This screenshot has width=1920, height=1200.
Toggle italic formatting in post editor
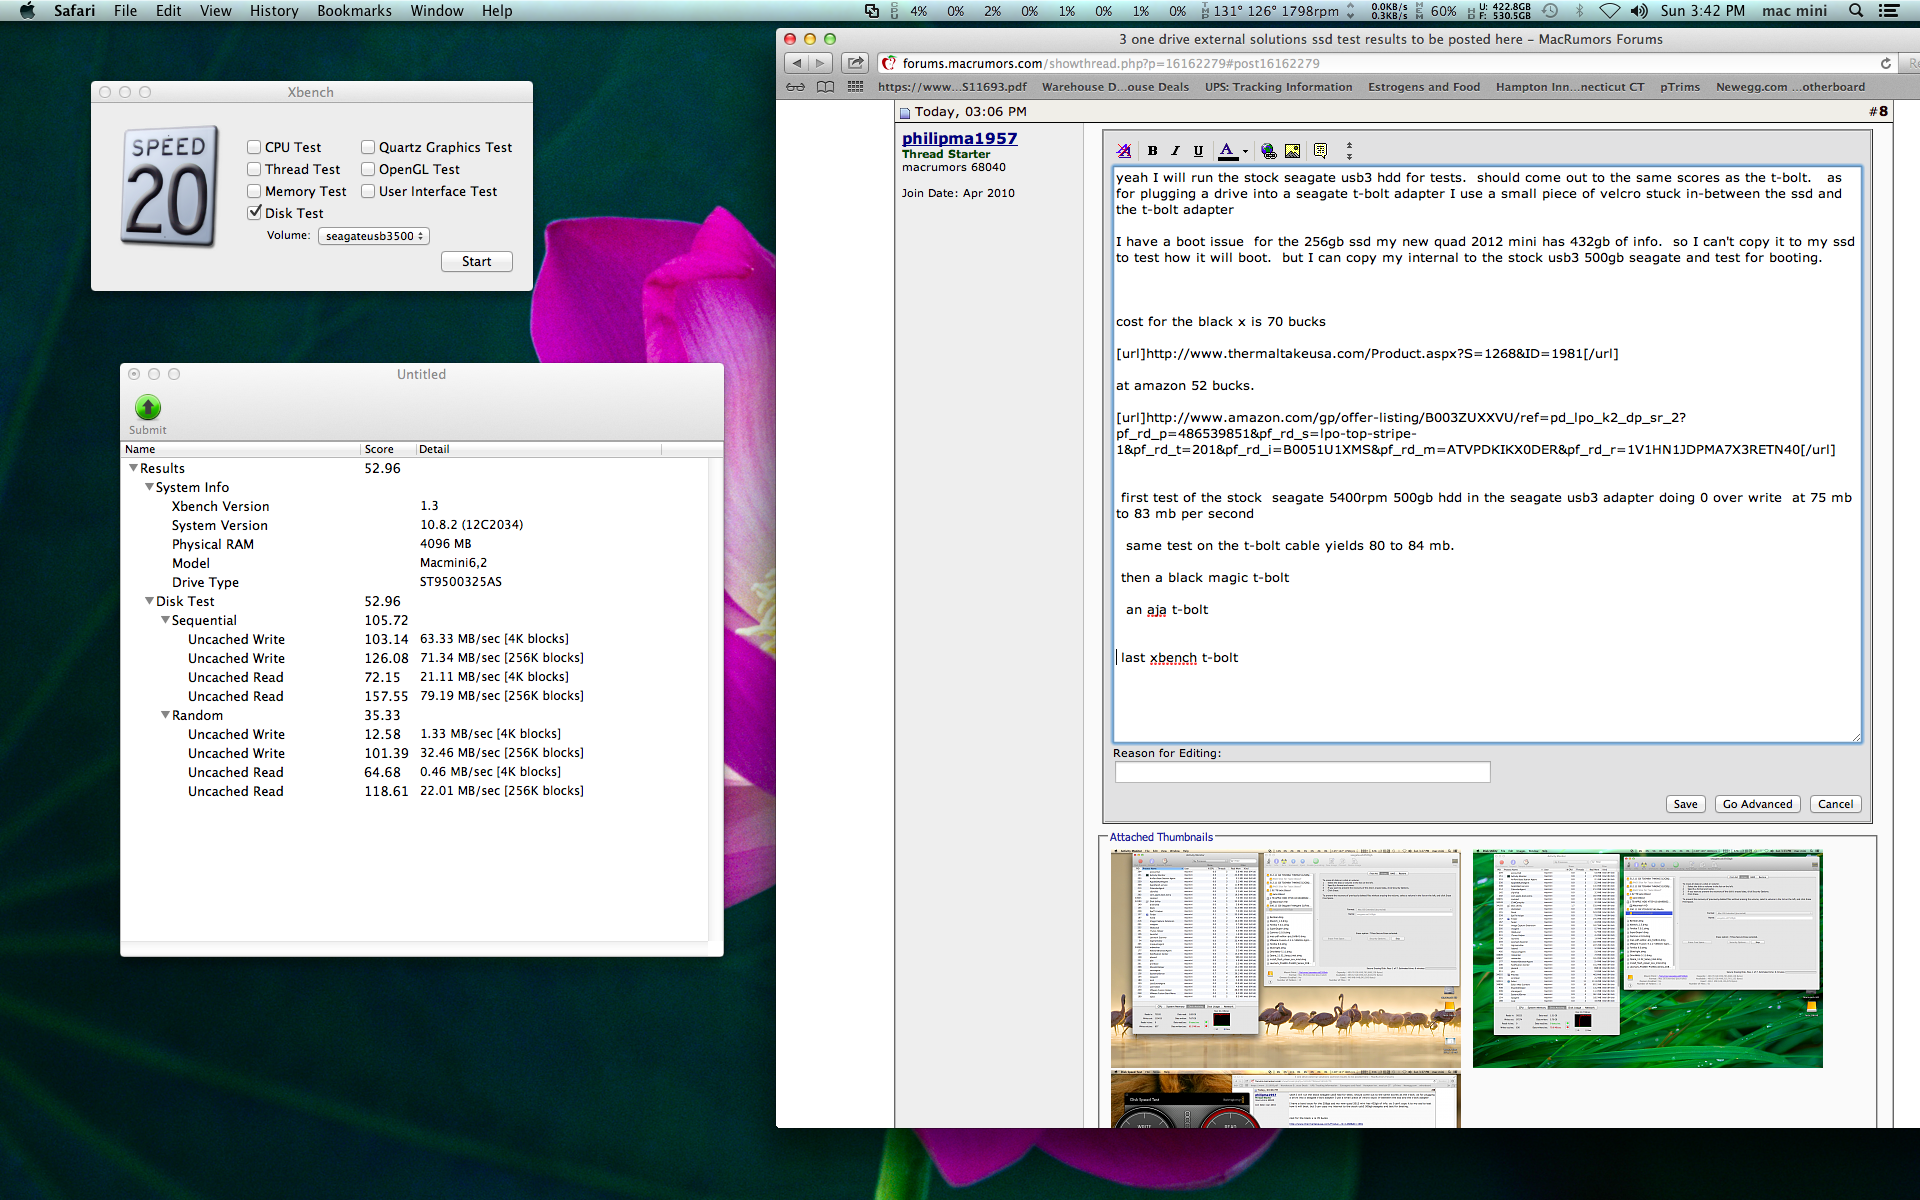point(1175,151)
